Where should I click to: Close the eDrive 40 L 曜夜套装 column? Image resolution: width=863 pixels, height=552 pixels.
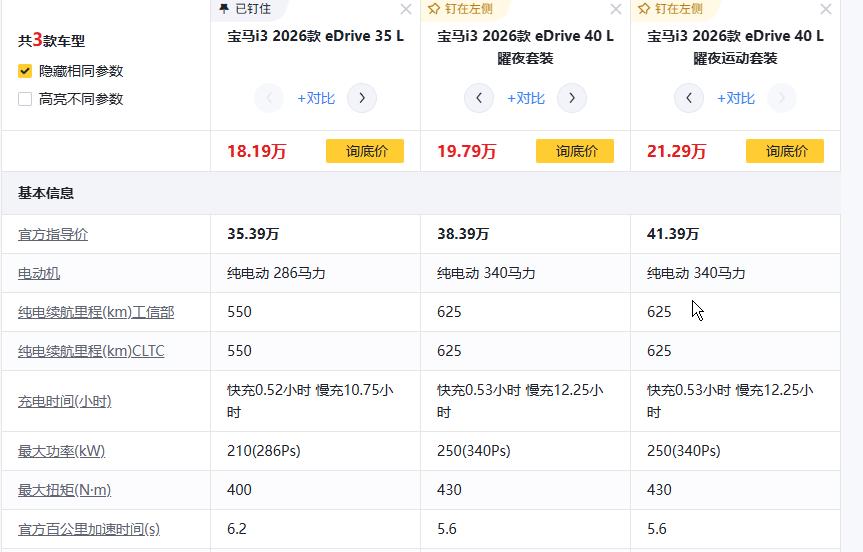(615, 10)
